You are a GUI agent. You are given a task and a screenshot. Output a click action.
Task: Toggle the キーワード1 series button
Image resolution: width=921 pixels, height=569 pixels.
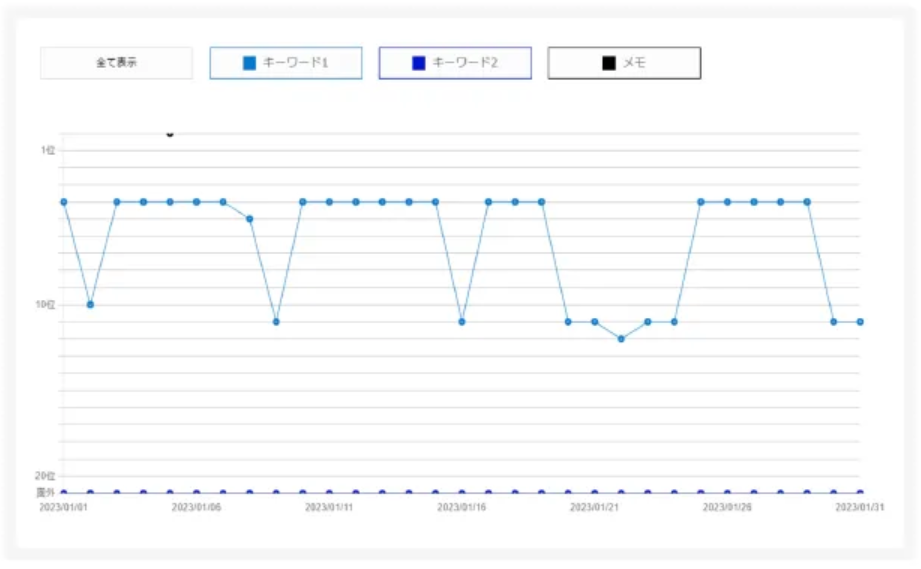286,63
